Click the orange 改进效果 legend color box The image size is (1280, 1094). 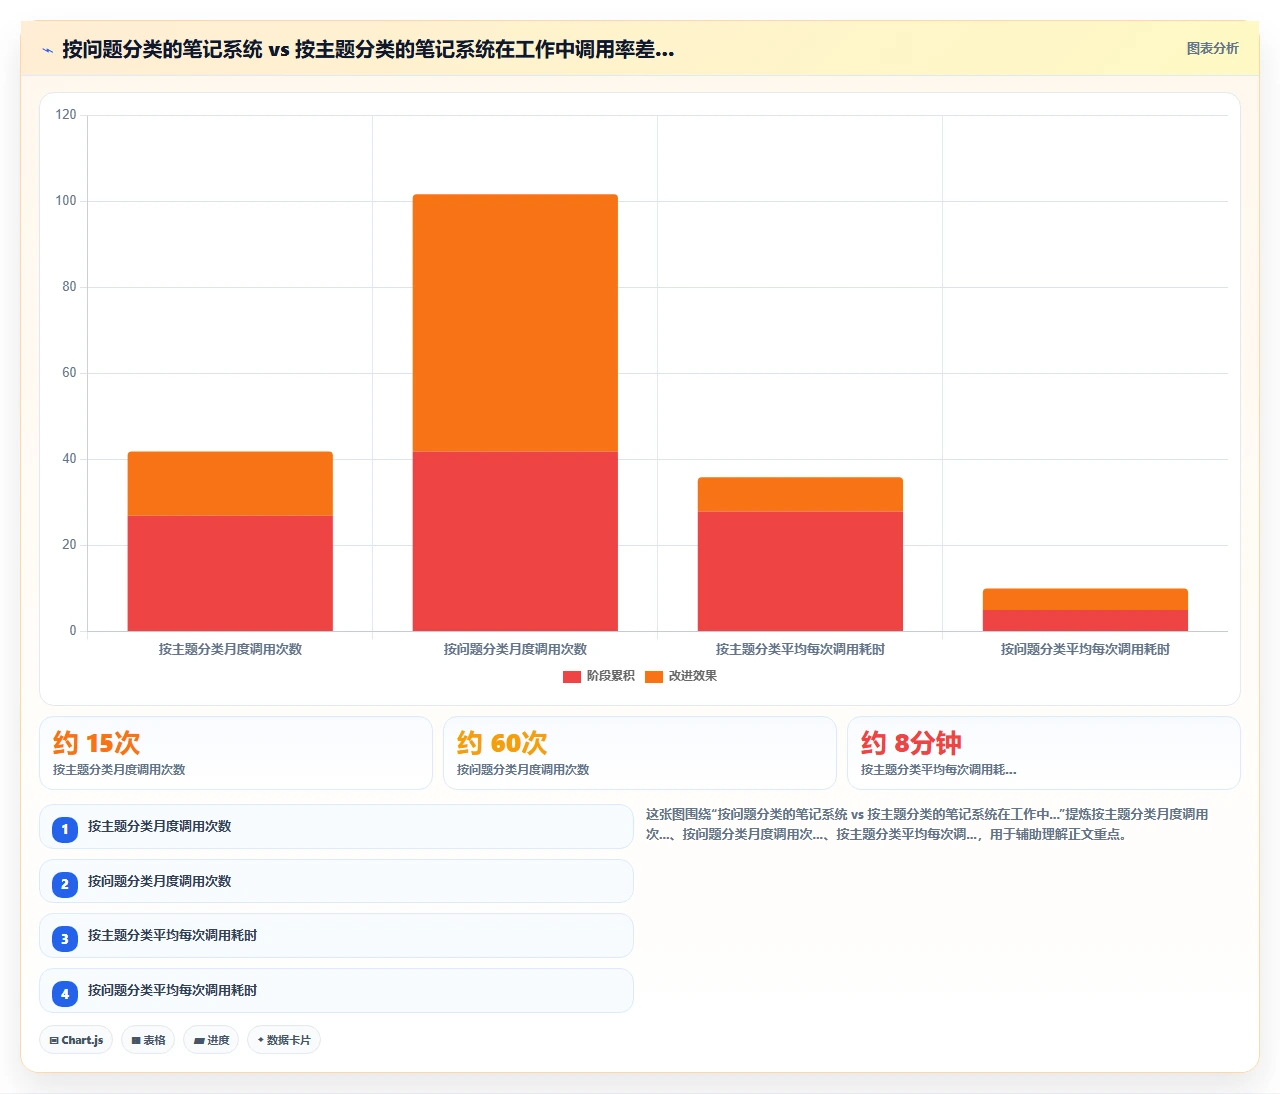coord(654,677)
